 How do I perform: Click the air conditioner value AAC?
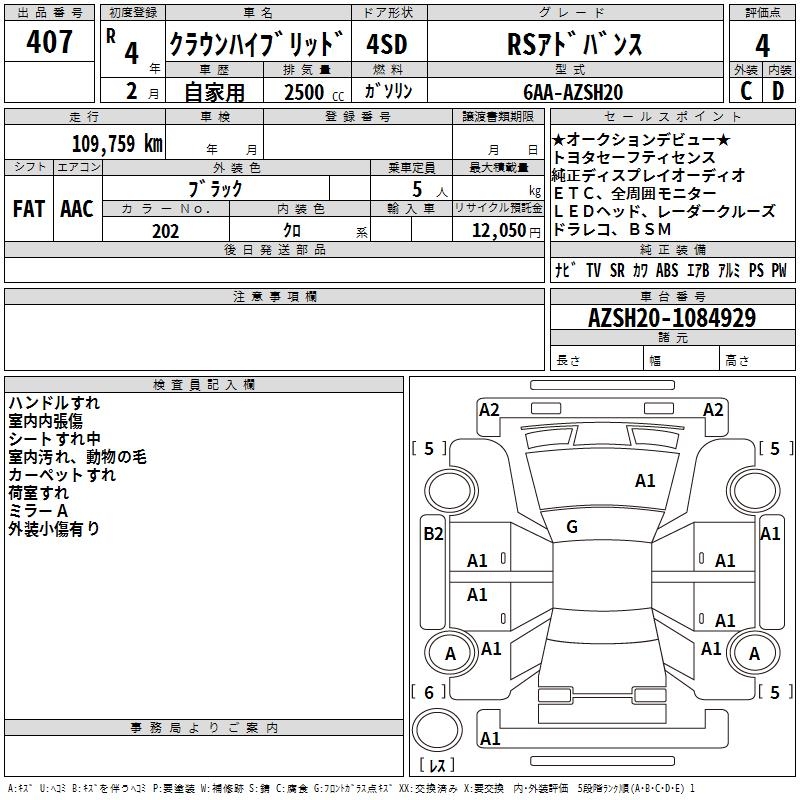(77, 209)
